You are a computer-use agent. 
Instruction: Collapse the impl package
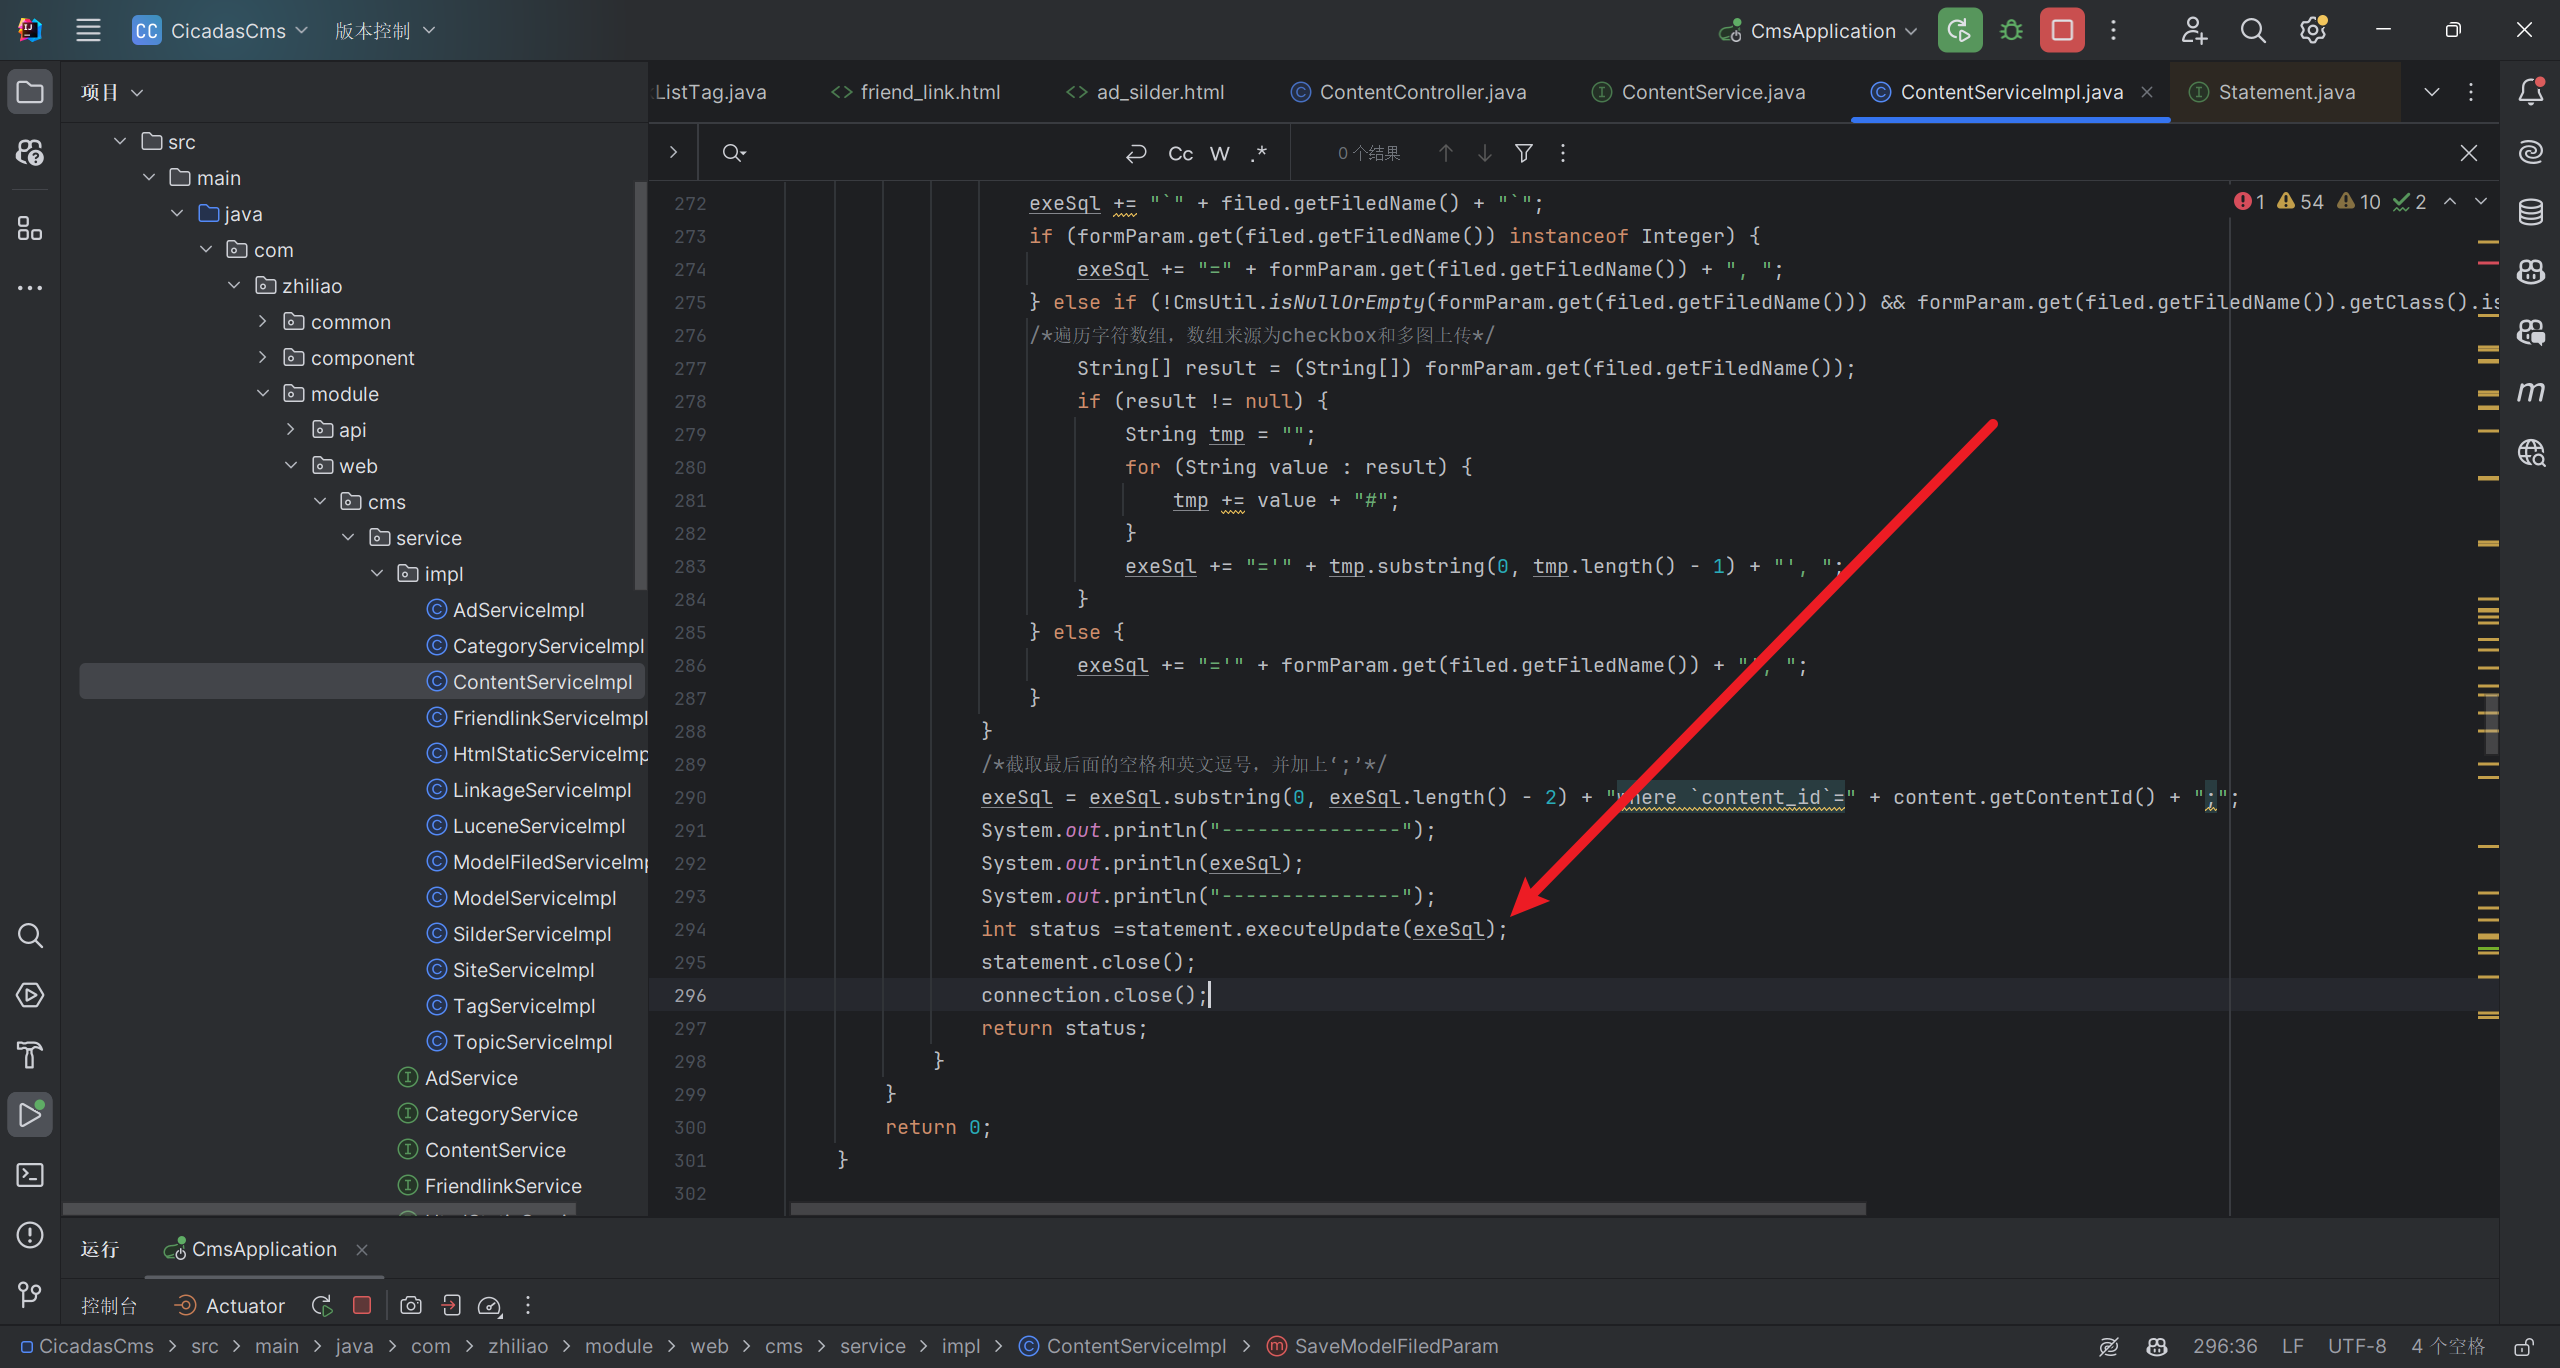[x=377, y=573]
